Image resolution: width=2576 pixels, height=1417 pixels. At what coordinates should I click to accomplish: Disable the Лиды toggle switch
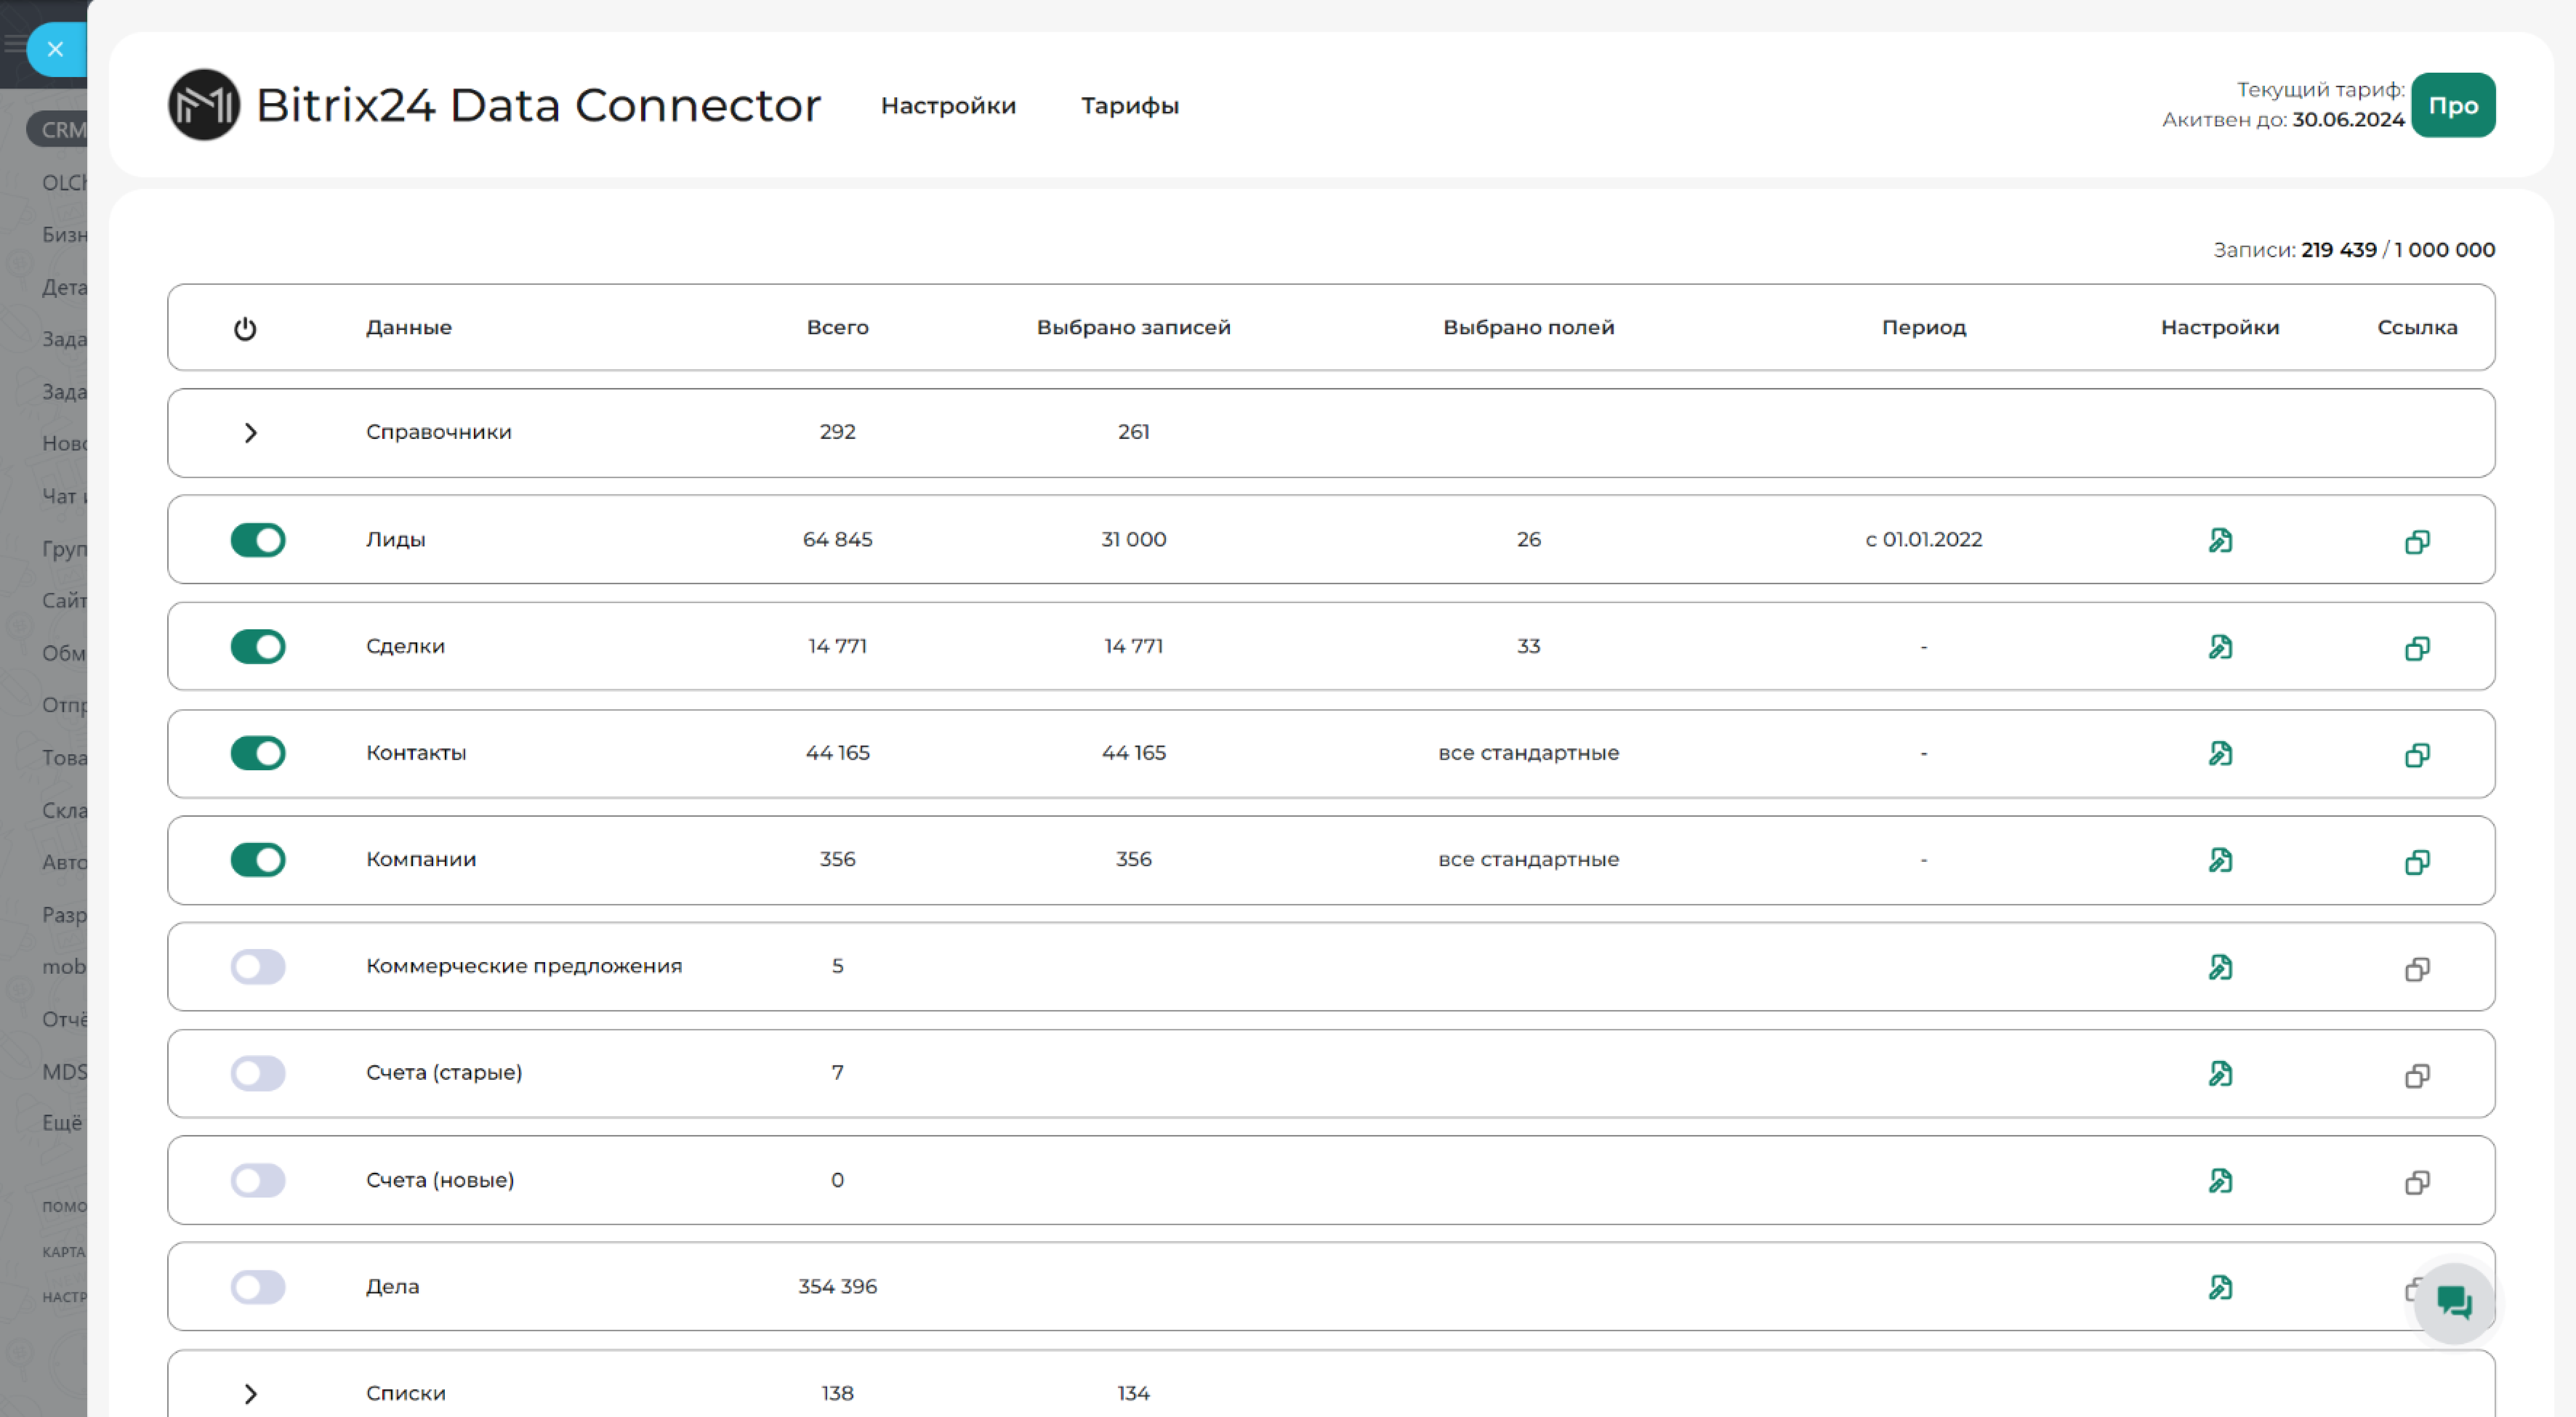pyautogui.click(x=258, y=540)
